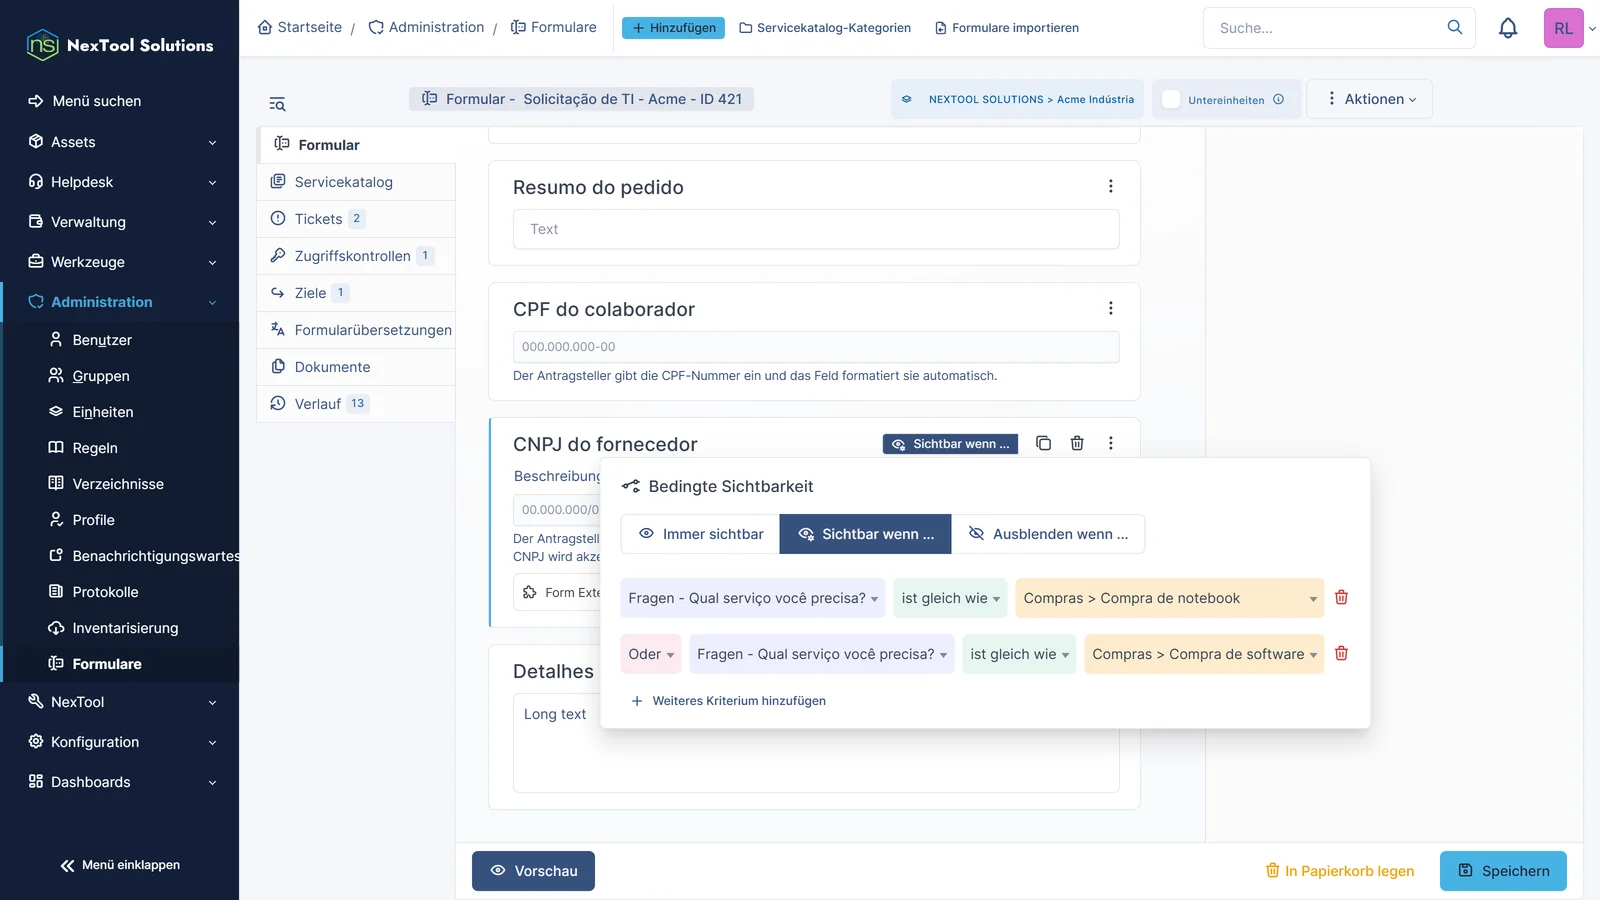Open the notifications bell
The image size is (1600, 900).
pos(1508,28)
